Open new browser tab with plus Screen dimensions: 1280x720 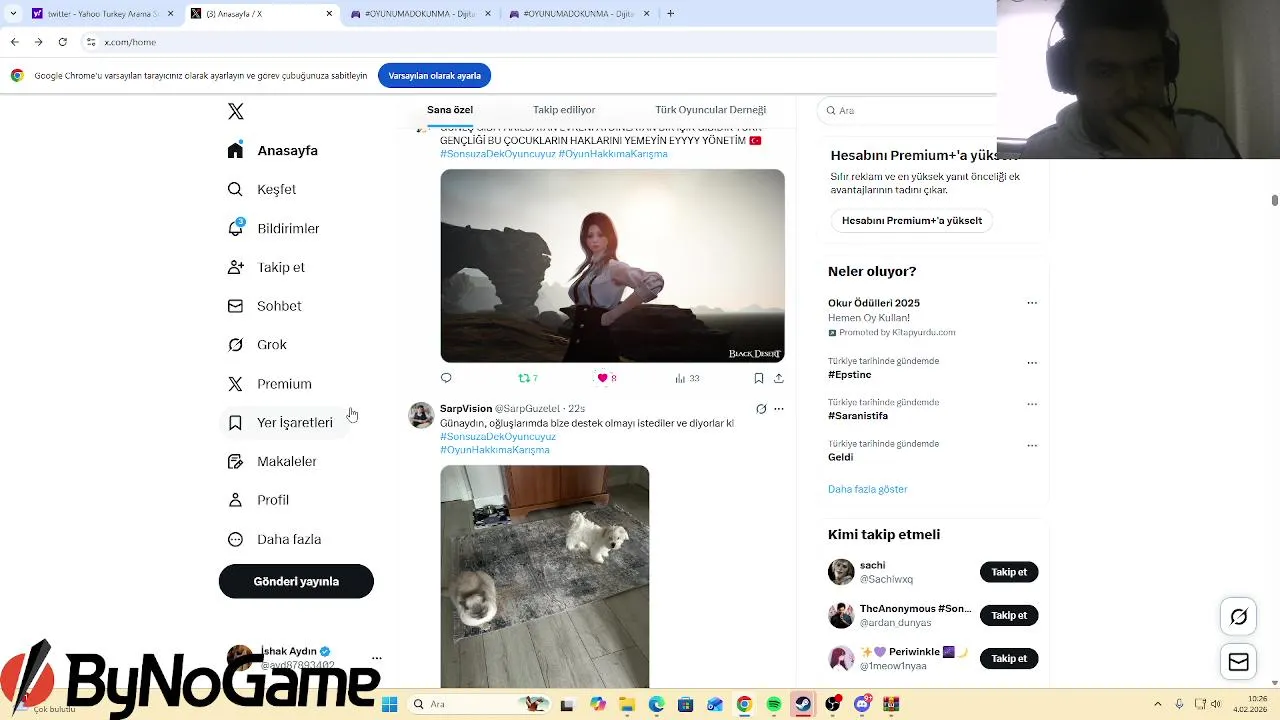pos(670,14)
